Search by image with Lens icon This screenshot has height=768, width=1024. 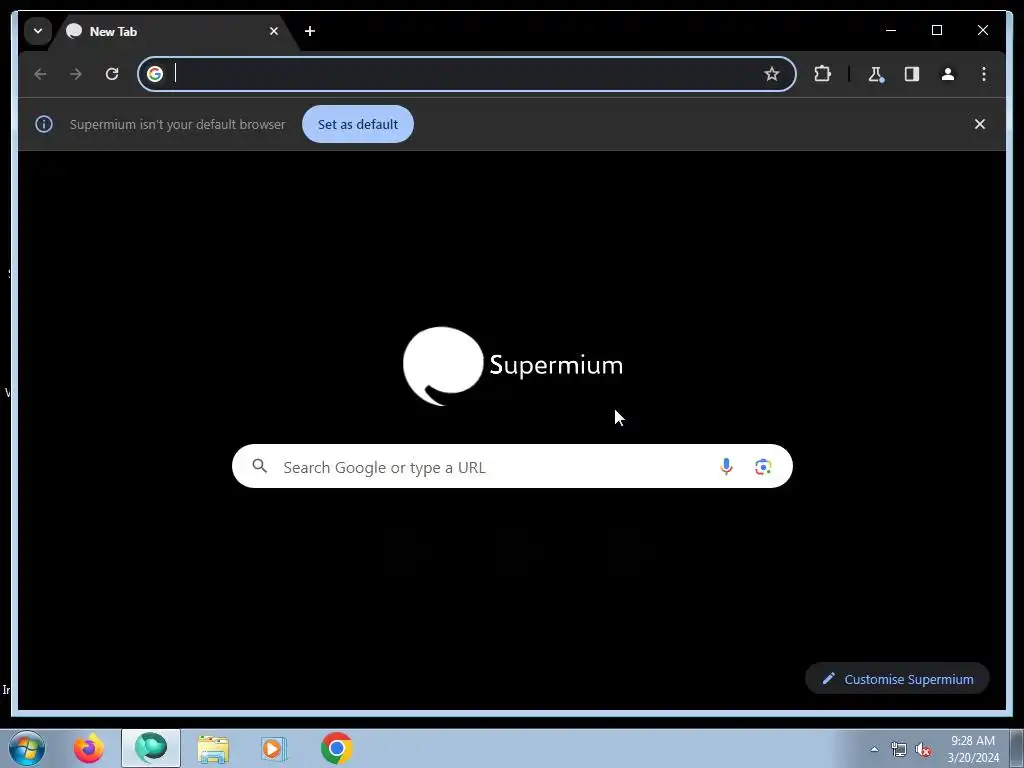pyautogui.click(x=763, y=466)
